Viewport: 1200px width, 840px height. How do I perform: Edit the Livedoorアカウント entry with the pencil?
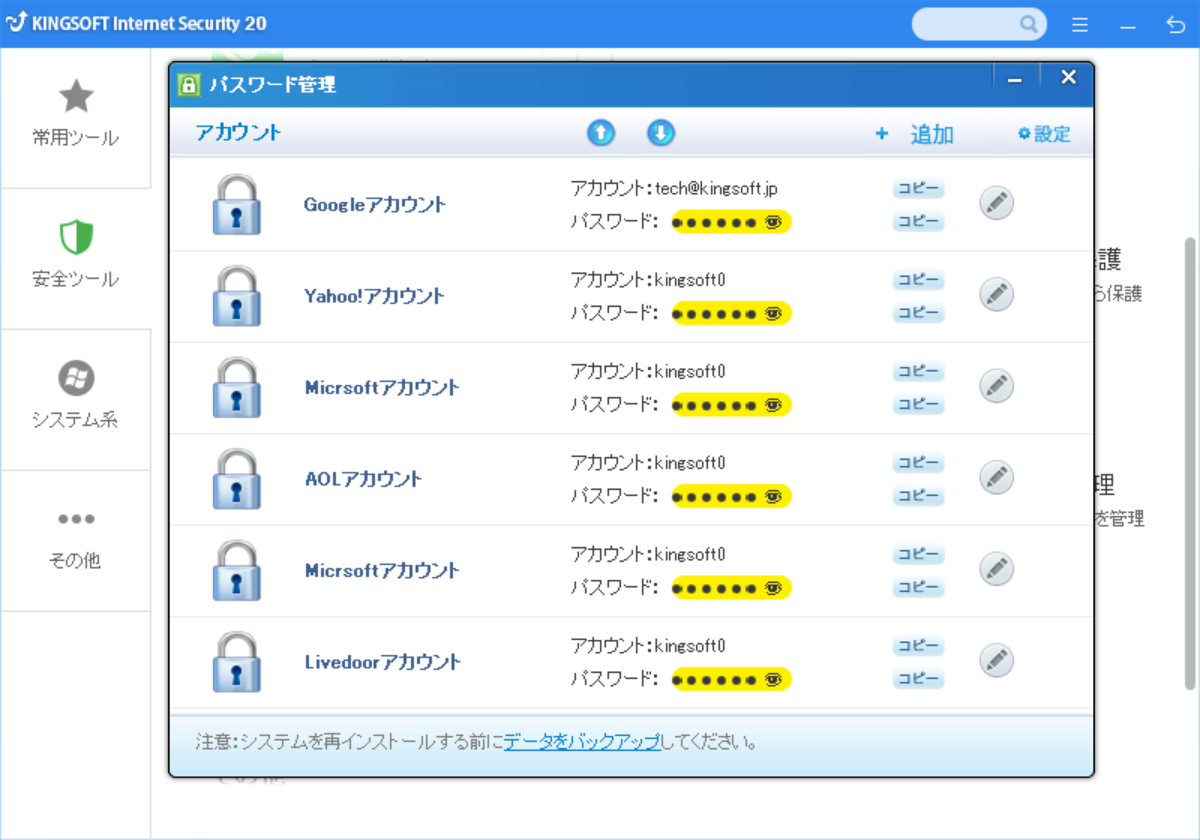[996, 660]
